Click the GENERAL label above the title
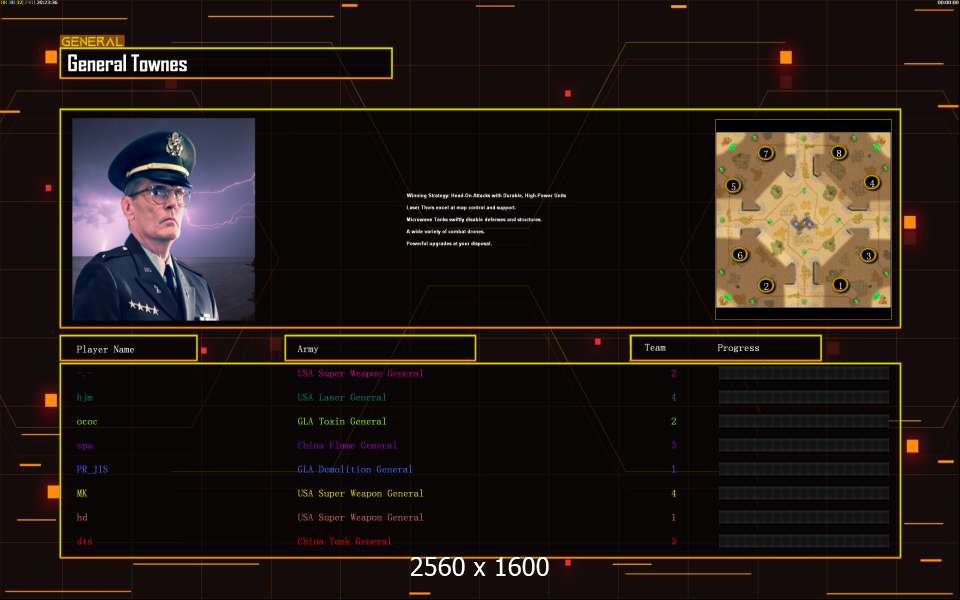The width and height of the screenshot is (960, 600). [x=92, y=41]
